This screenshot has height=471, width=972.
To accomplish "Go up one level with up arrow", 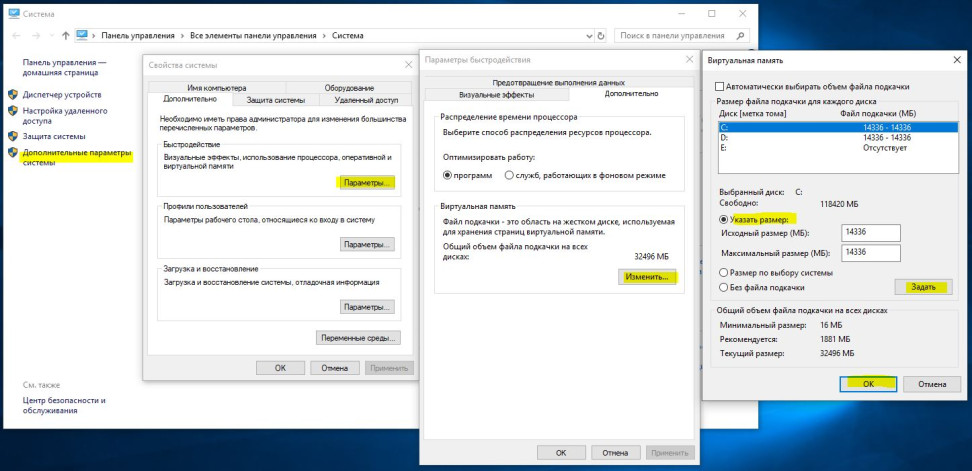I will pyautogui.click(x=66, y=35).
